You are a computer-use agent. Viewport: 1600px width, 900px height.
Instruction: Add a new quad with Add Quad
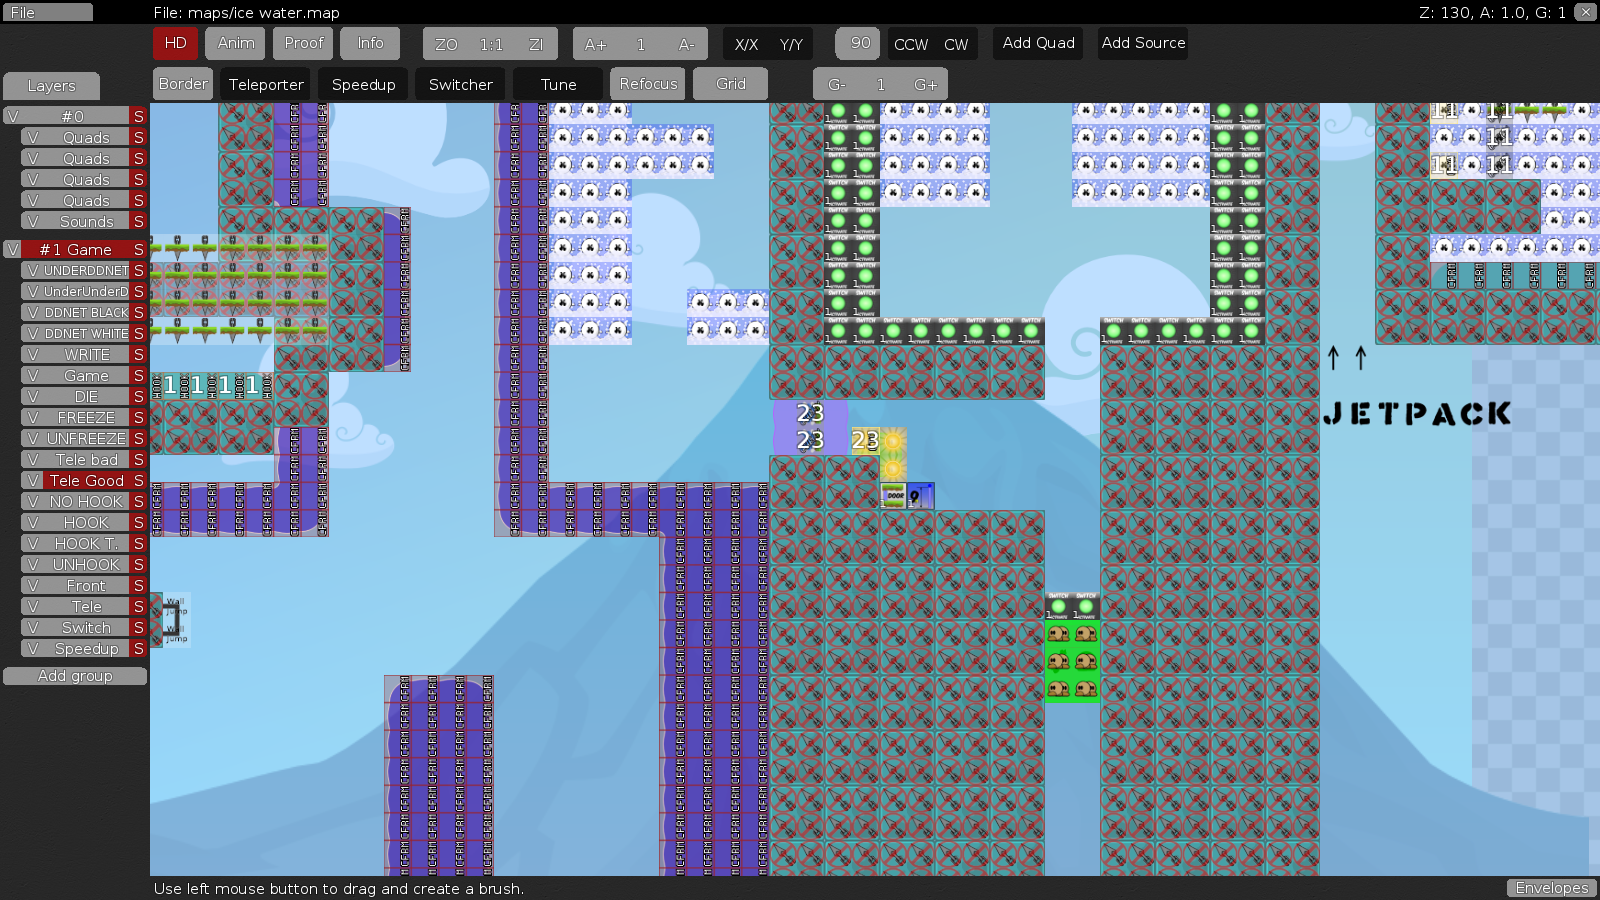1037,43
